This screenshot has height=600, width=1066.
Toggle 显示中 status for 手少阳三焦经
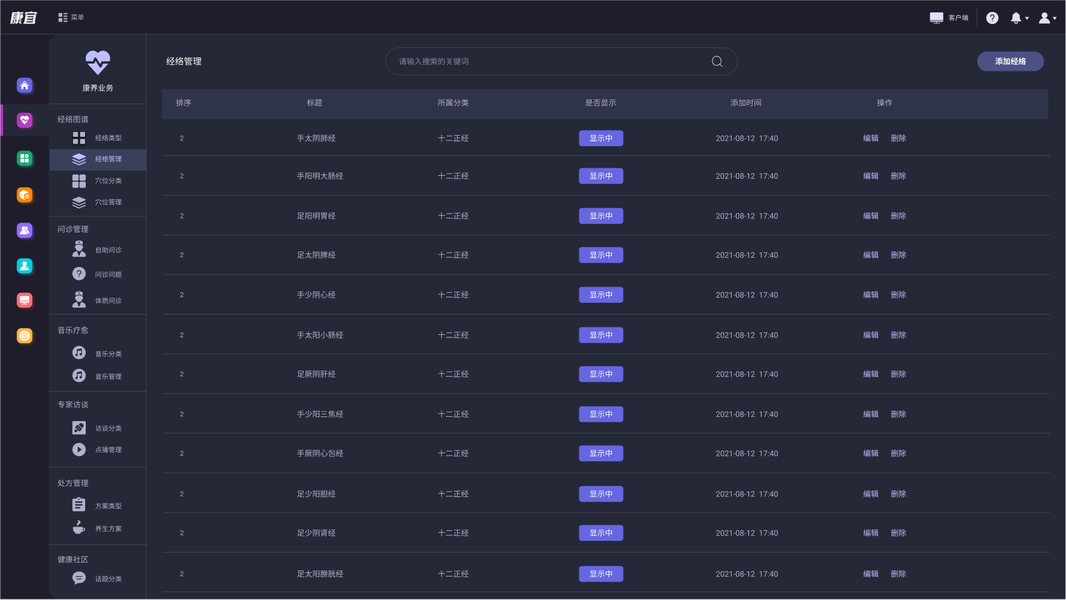click(601, 414)
